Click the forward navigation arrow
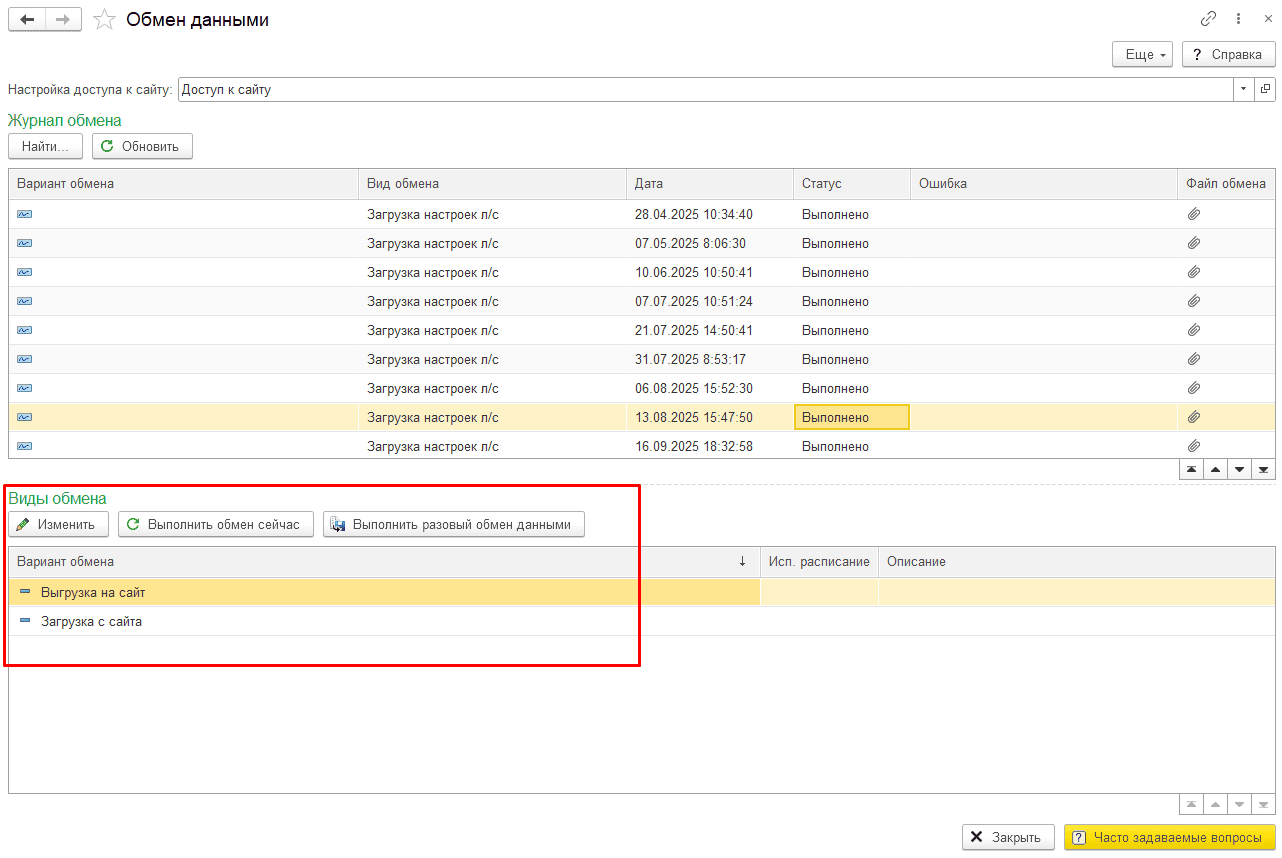 (x=63, y=20)
